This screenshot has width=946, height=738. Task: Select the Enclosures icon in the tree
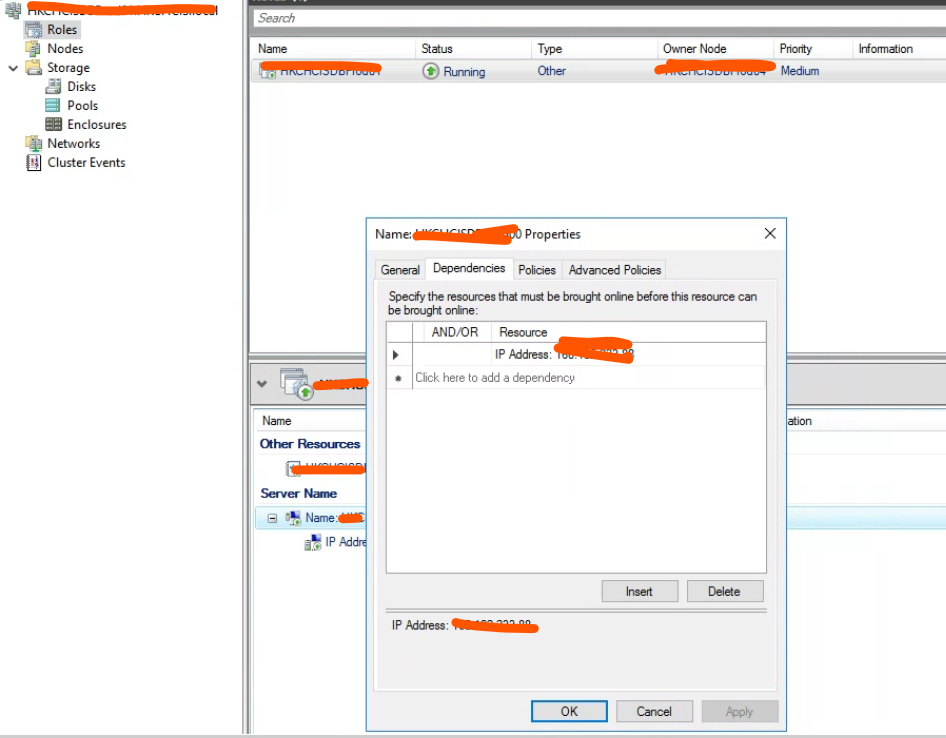(53, 124)
